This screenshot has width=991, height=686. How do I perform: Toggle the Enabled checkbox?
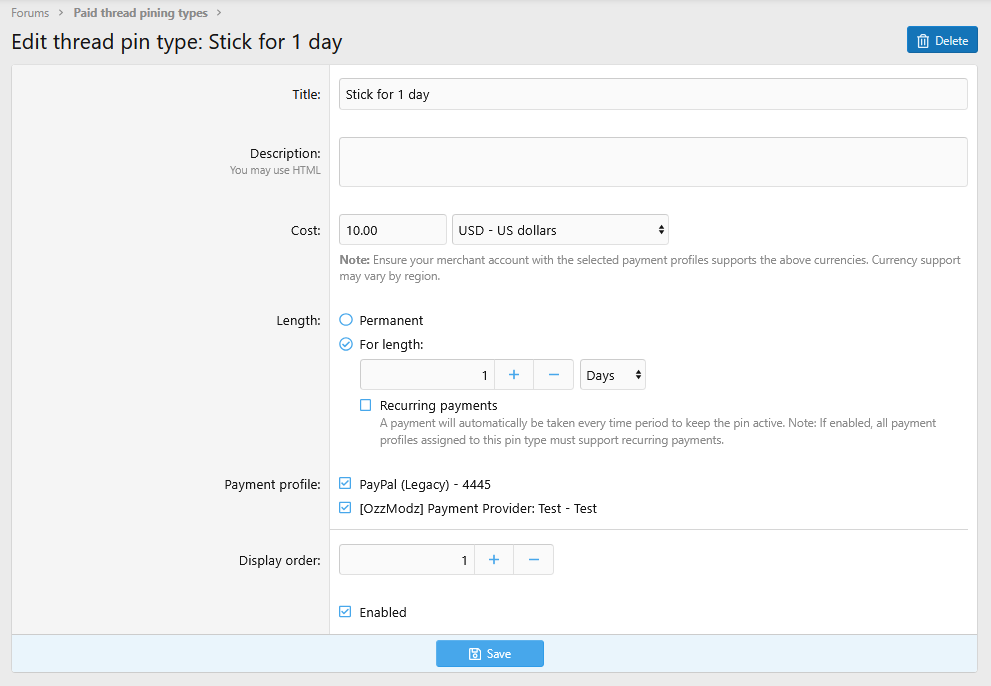[345, 611]
